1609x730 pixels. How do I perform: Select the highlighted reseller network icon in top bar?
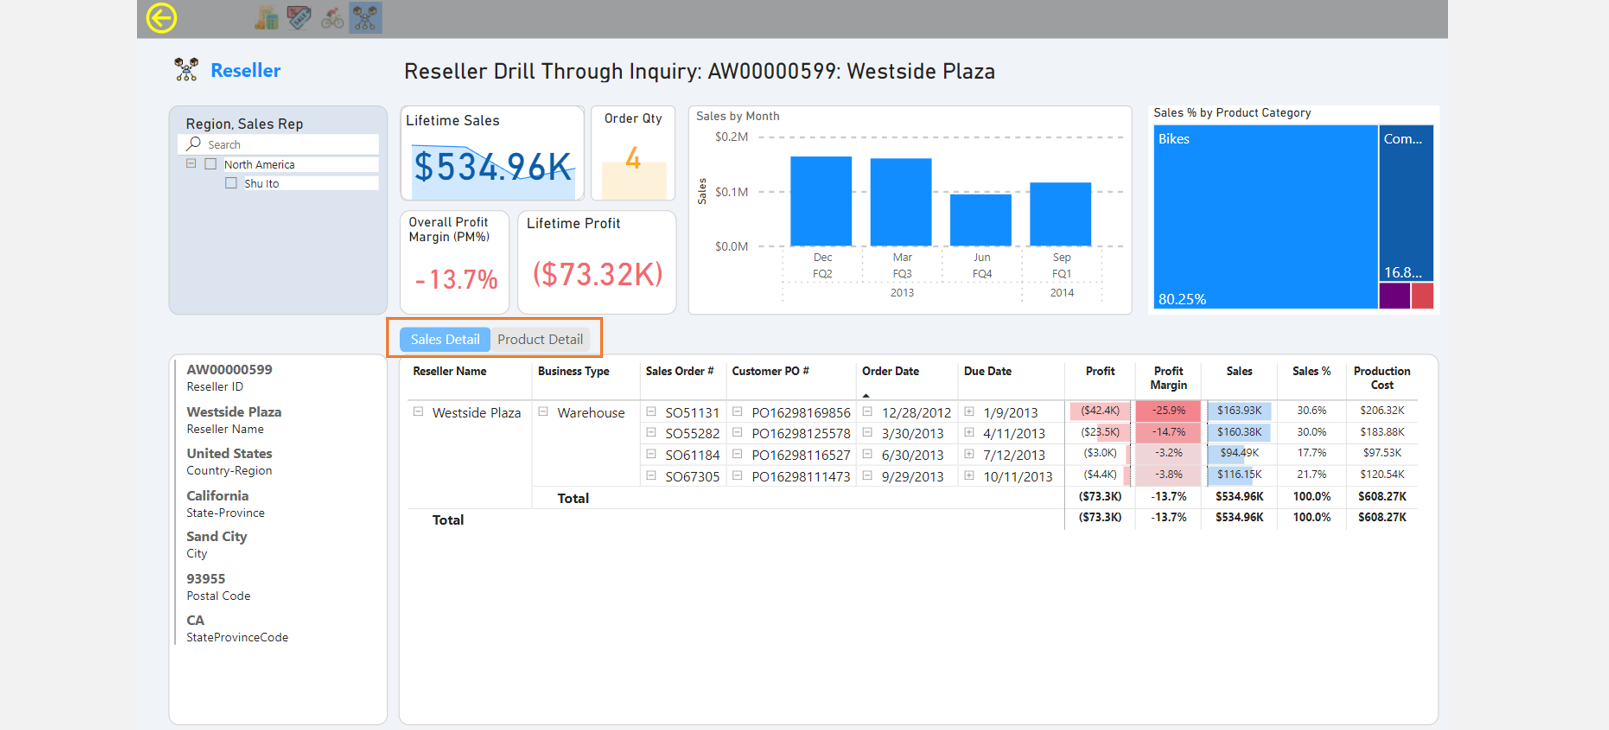coord(365,18)
